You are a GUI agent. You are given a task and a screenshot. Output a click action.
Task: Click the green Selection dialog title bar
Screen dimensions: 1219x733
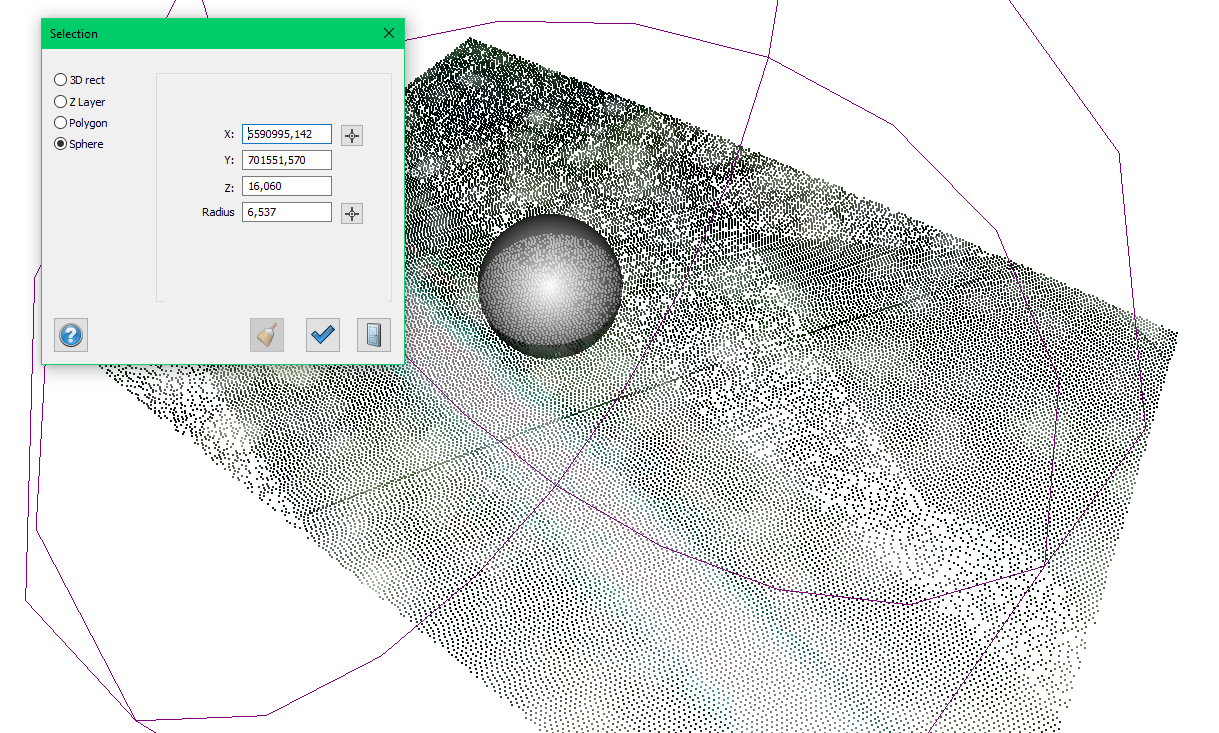[200, 33]
